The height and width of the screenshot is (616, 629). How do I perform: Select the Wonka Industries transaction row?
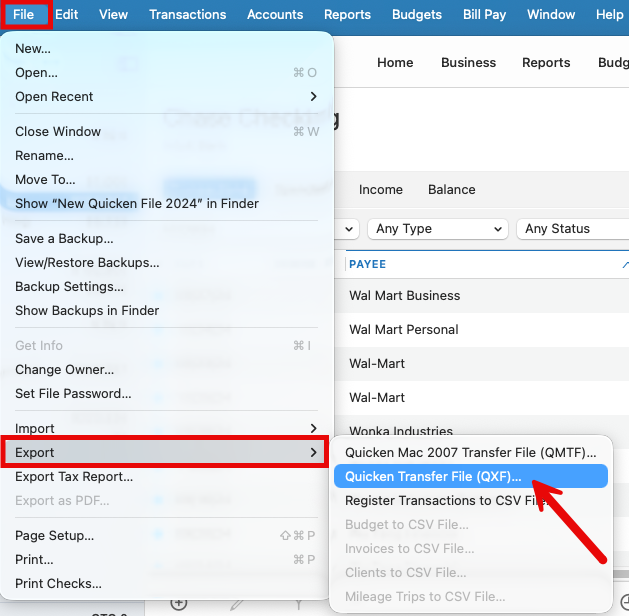pyautogui.click(x=482, y=428)
